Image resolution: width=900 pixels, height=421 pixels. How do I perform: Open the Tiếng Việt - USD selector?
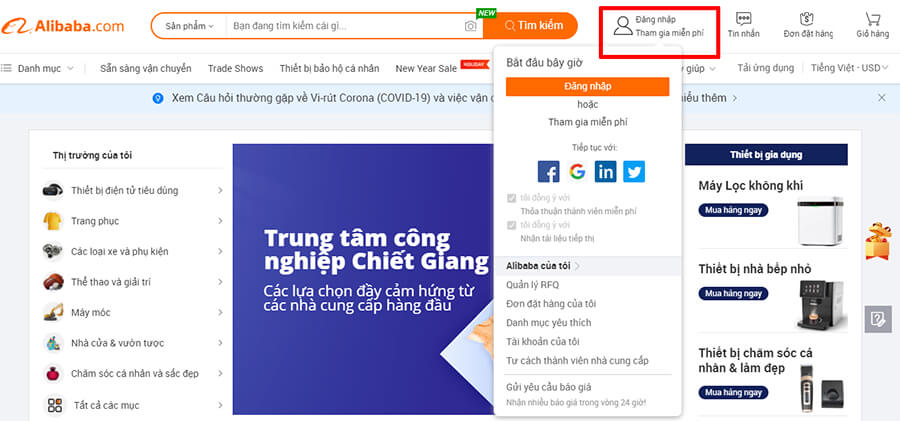point(849,68)
